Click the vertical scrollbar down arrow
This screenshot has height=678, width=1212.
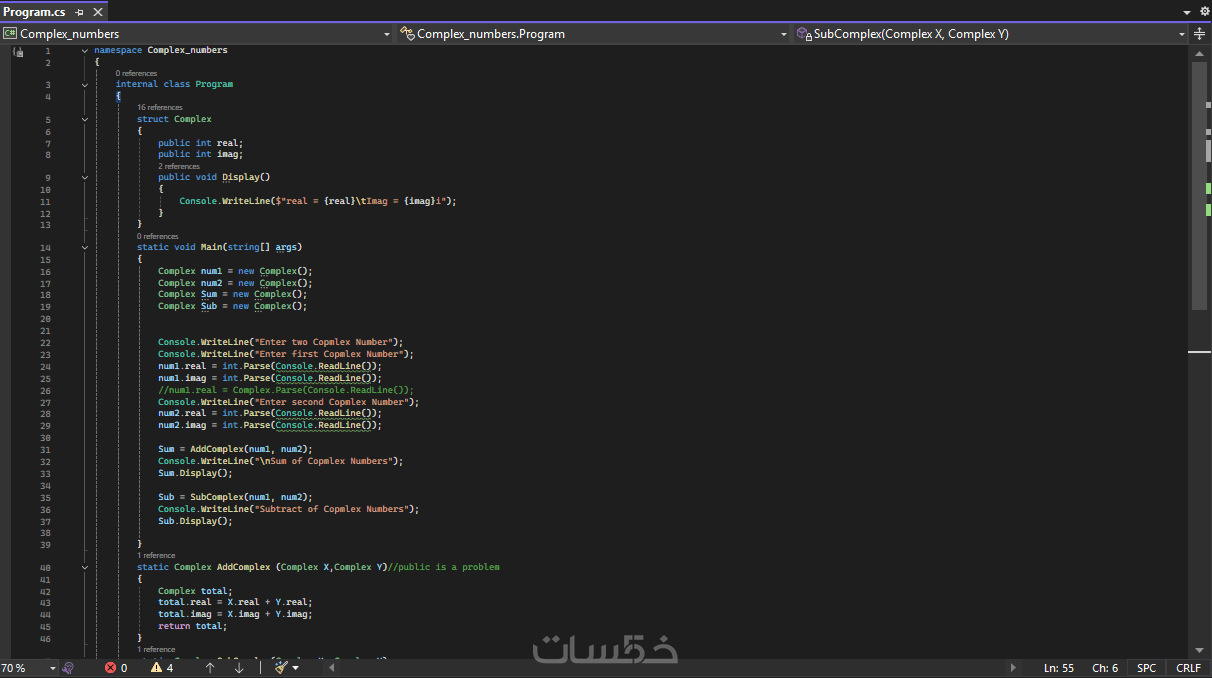point(1199,649)
